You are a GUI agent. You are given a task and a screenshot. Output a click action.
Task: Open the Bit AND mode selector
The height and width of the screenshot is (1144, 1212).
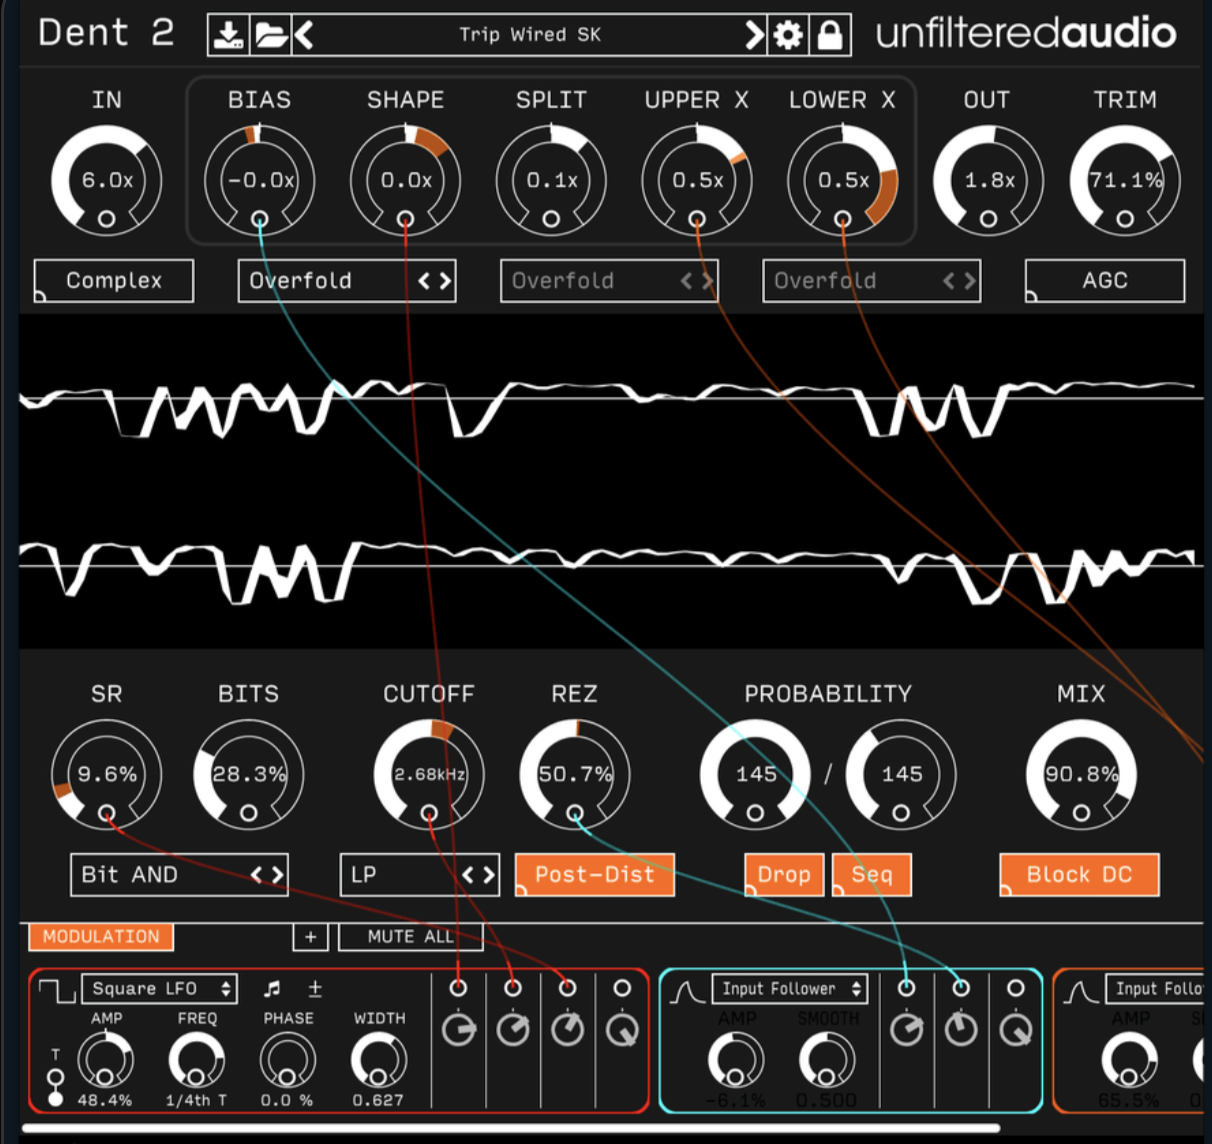[x=179, y=875]
